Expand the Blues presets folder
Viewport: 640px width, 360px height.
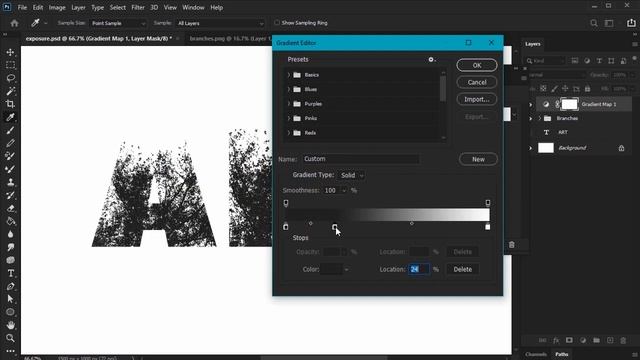point(289,89)
